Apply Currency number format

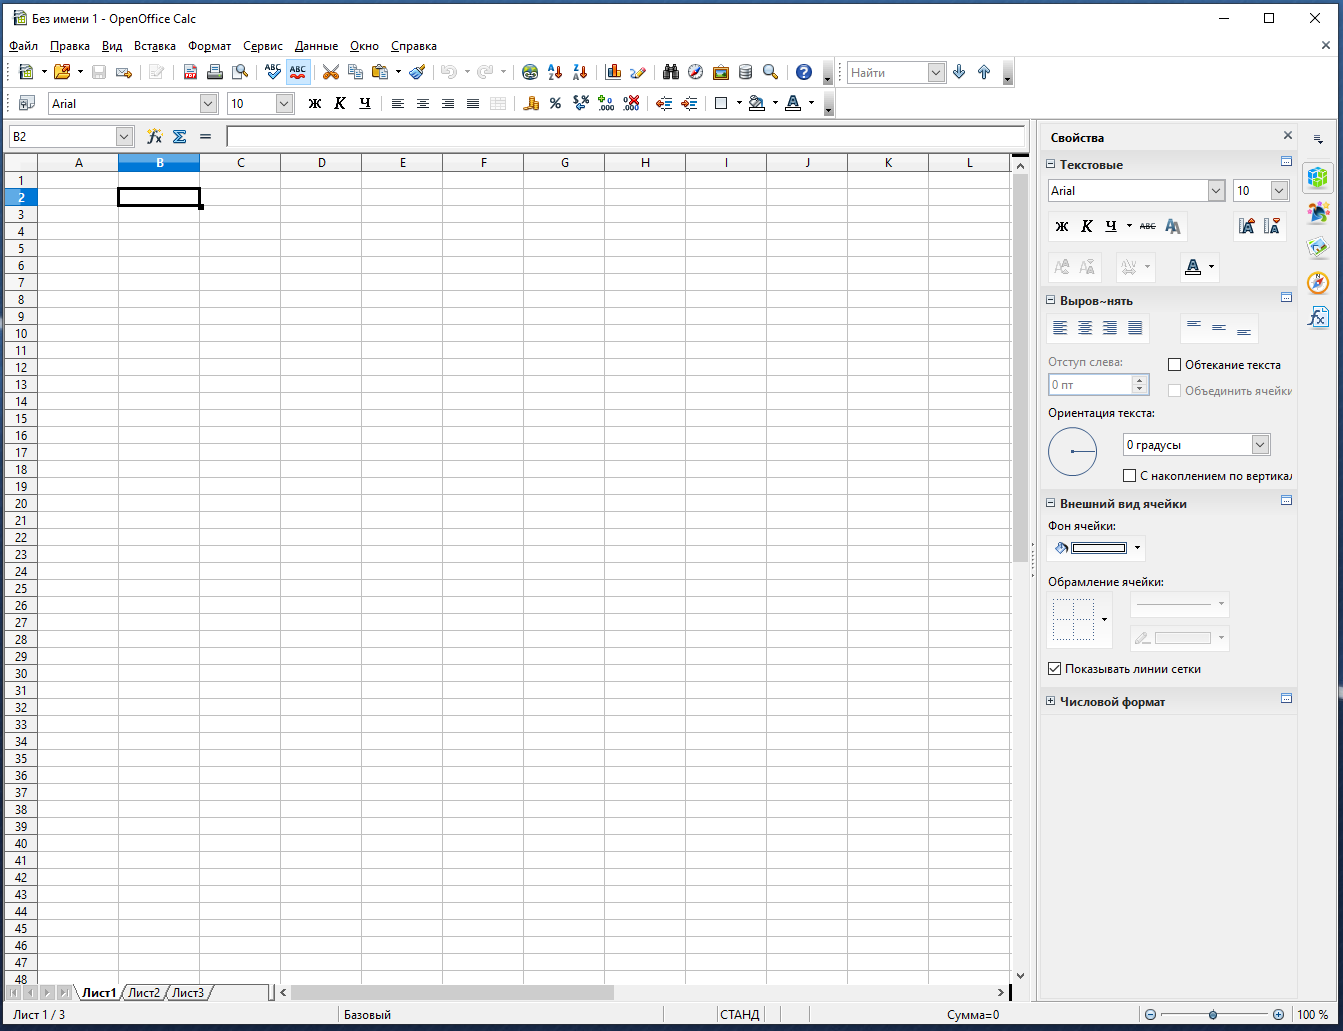point(531,103)
